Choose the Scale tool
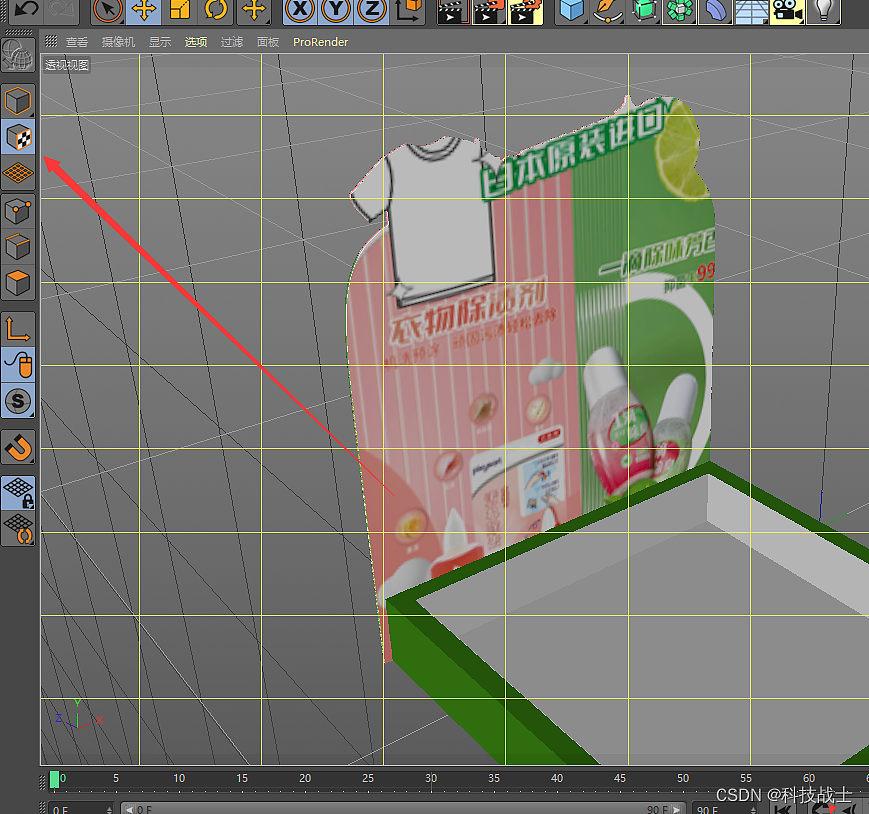869x814 pixels. [x=180, y=11]
